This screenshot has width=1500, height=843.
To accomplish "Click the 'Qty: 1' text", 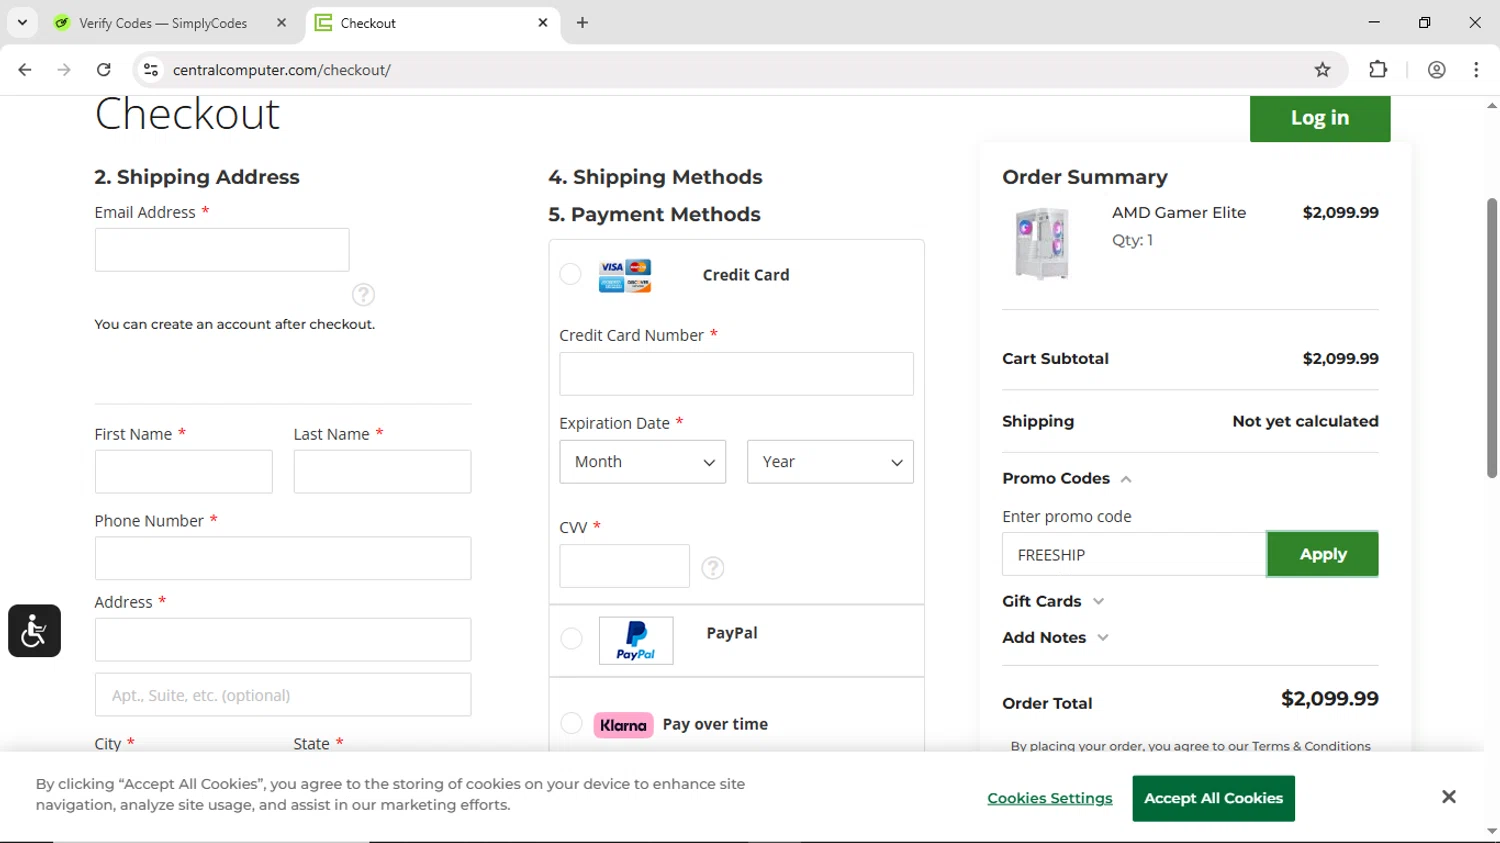I will 1132,240.
